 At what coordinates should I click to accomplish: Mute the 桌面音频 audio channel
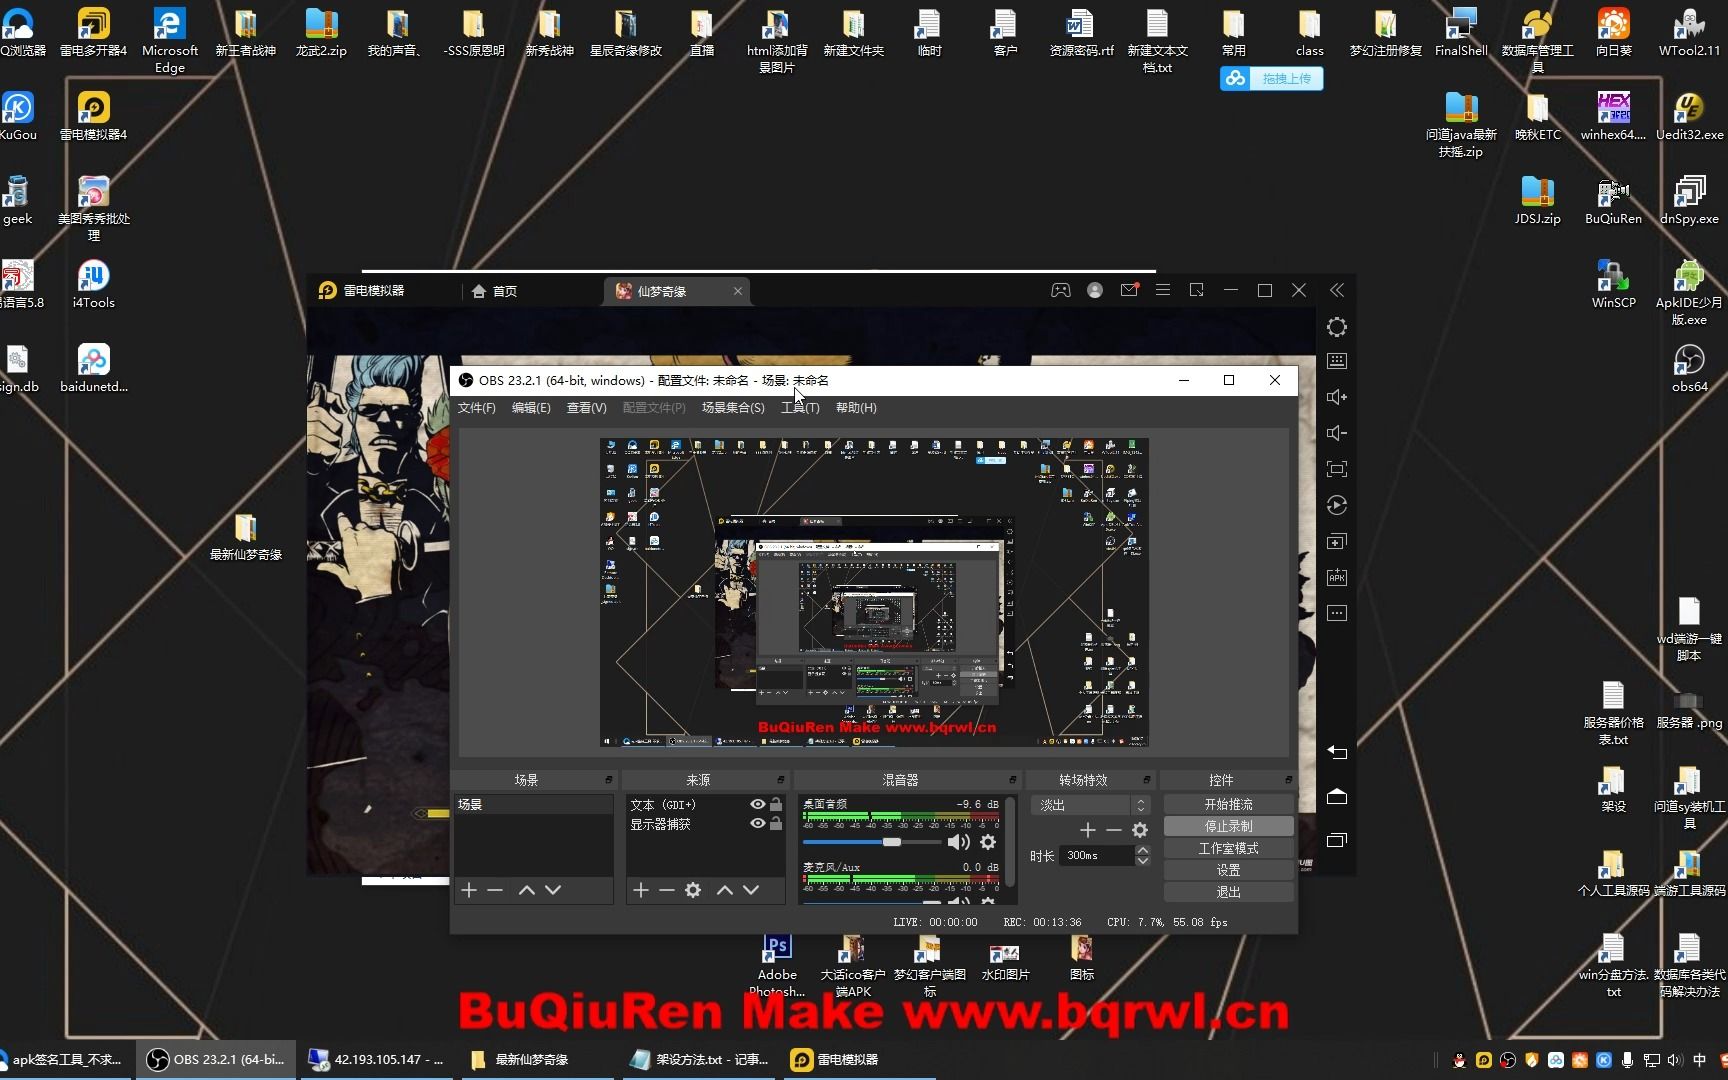pyautogui.click(x=958, y=842)
